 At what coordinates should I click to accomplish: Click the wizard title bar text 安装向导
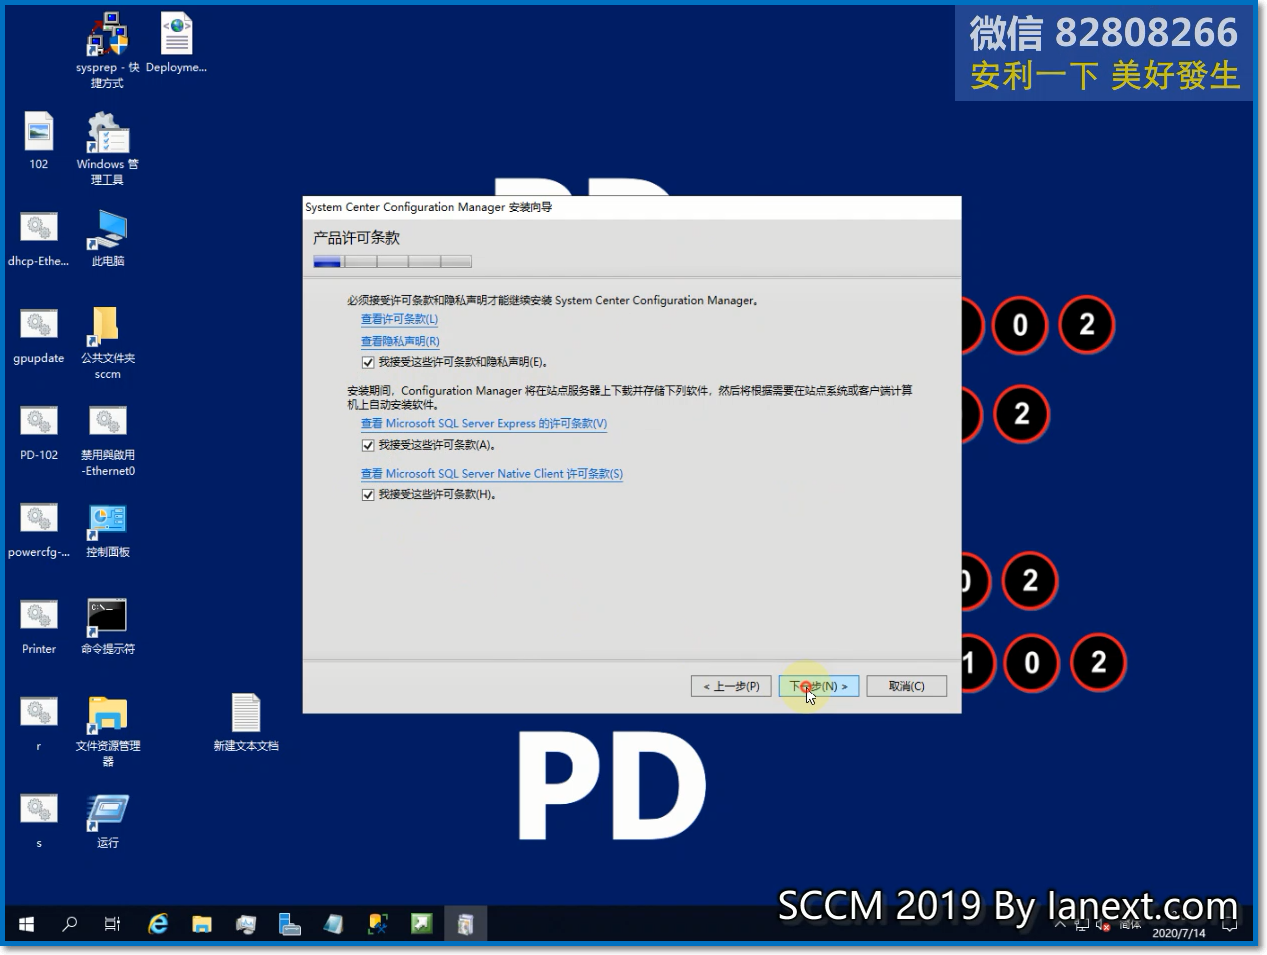pyautogui.click(x=530, y=207)
